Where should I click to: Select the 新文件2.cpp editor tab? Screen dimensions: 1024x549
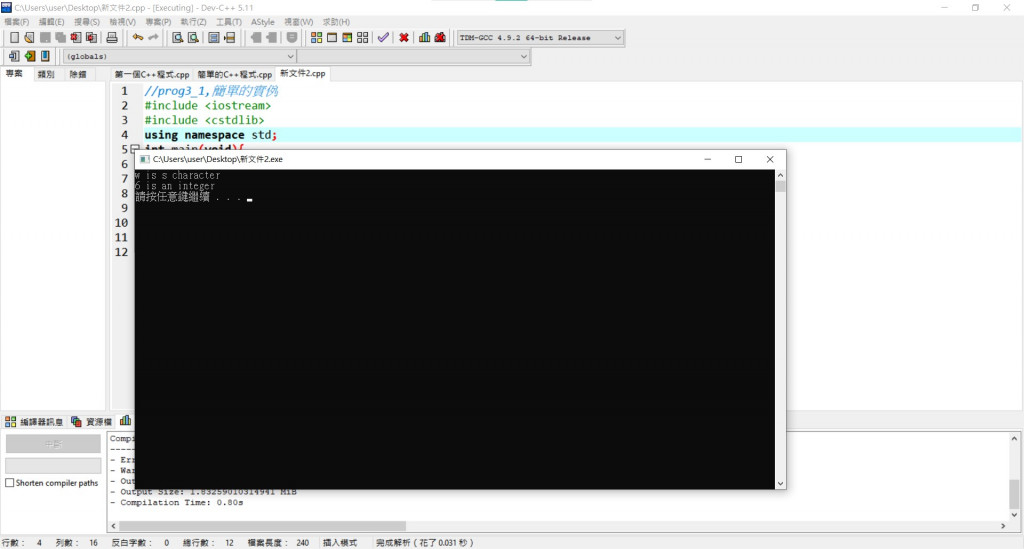(302, 74)
